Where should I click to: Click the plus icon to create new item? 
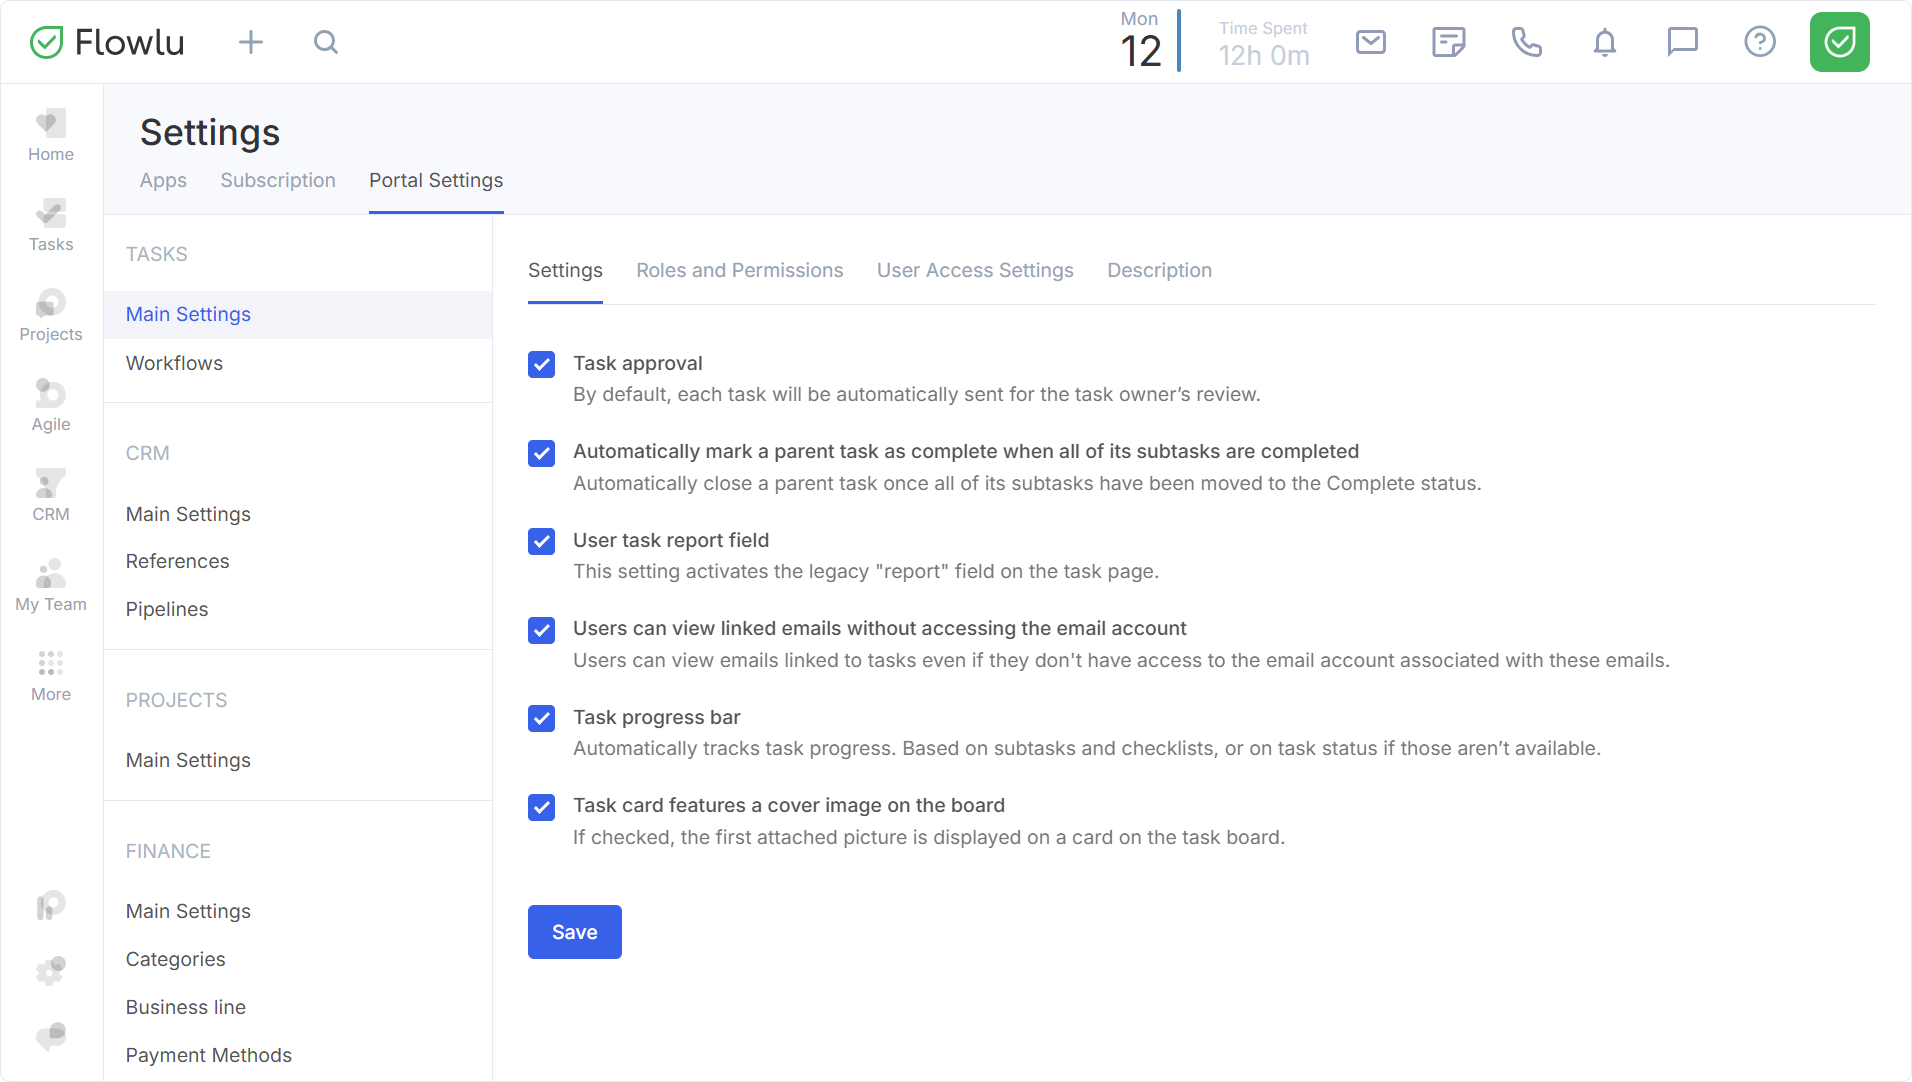click(x=251, y=42)
